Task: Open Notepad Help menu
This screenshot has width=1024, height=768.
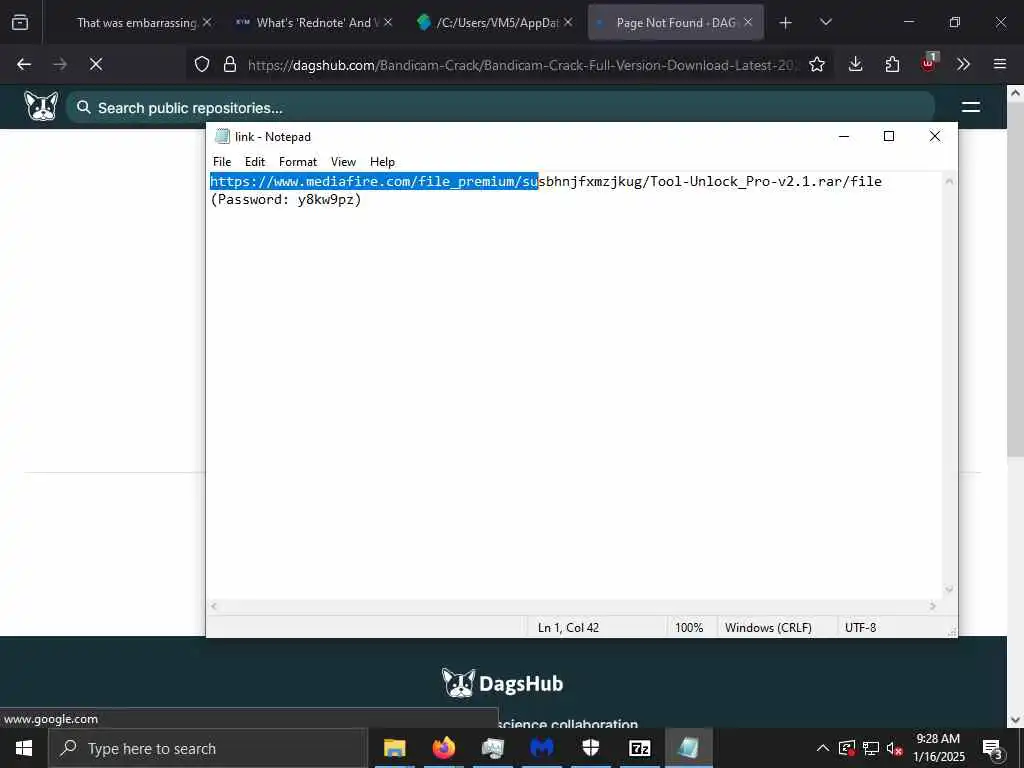Action: pos(382,162)
